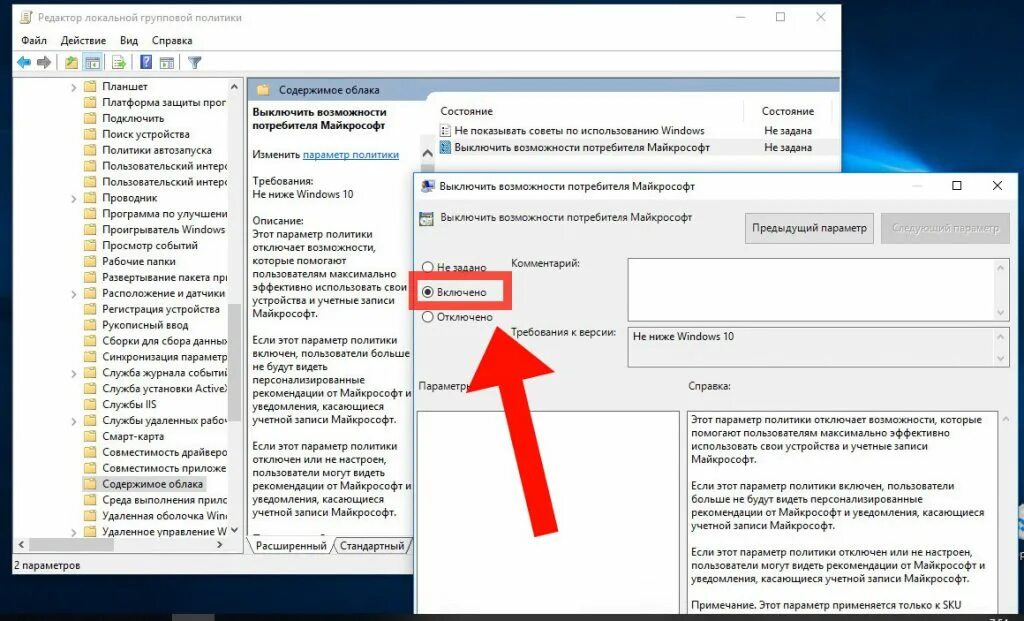Select the 'Не задано' radio button
This screenshot has width=1024, height=621.
(428, 267)
